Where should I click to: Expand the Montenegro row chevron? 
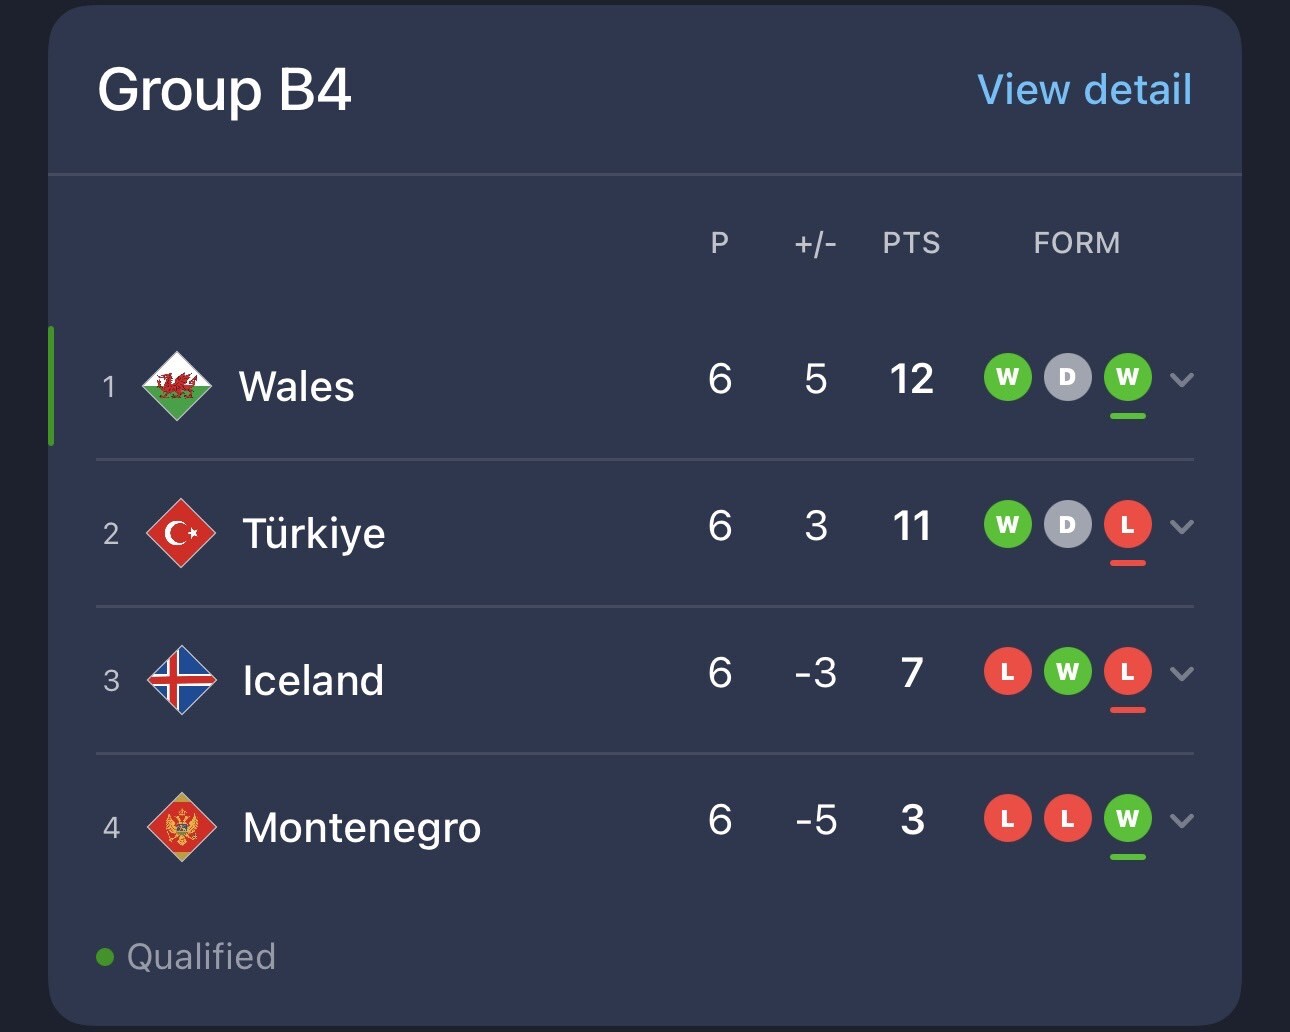click(1182, 821)
